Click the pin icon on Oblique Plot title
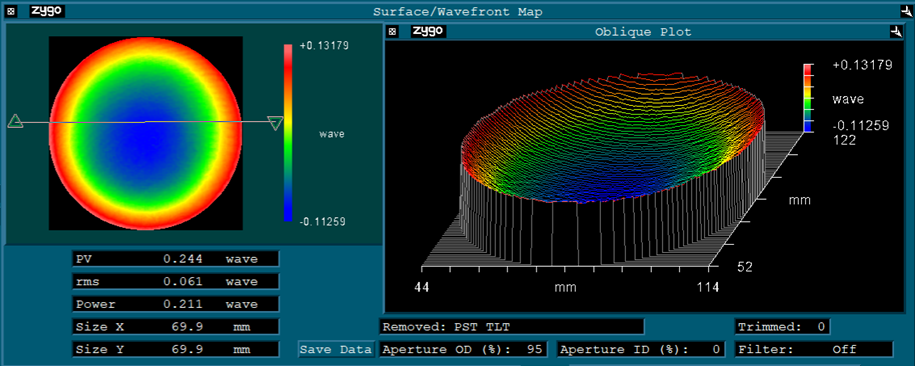The image size is (915, 366). (896, 32)
